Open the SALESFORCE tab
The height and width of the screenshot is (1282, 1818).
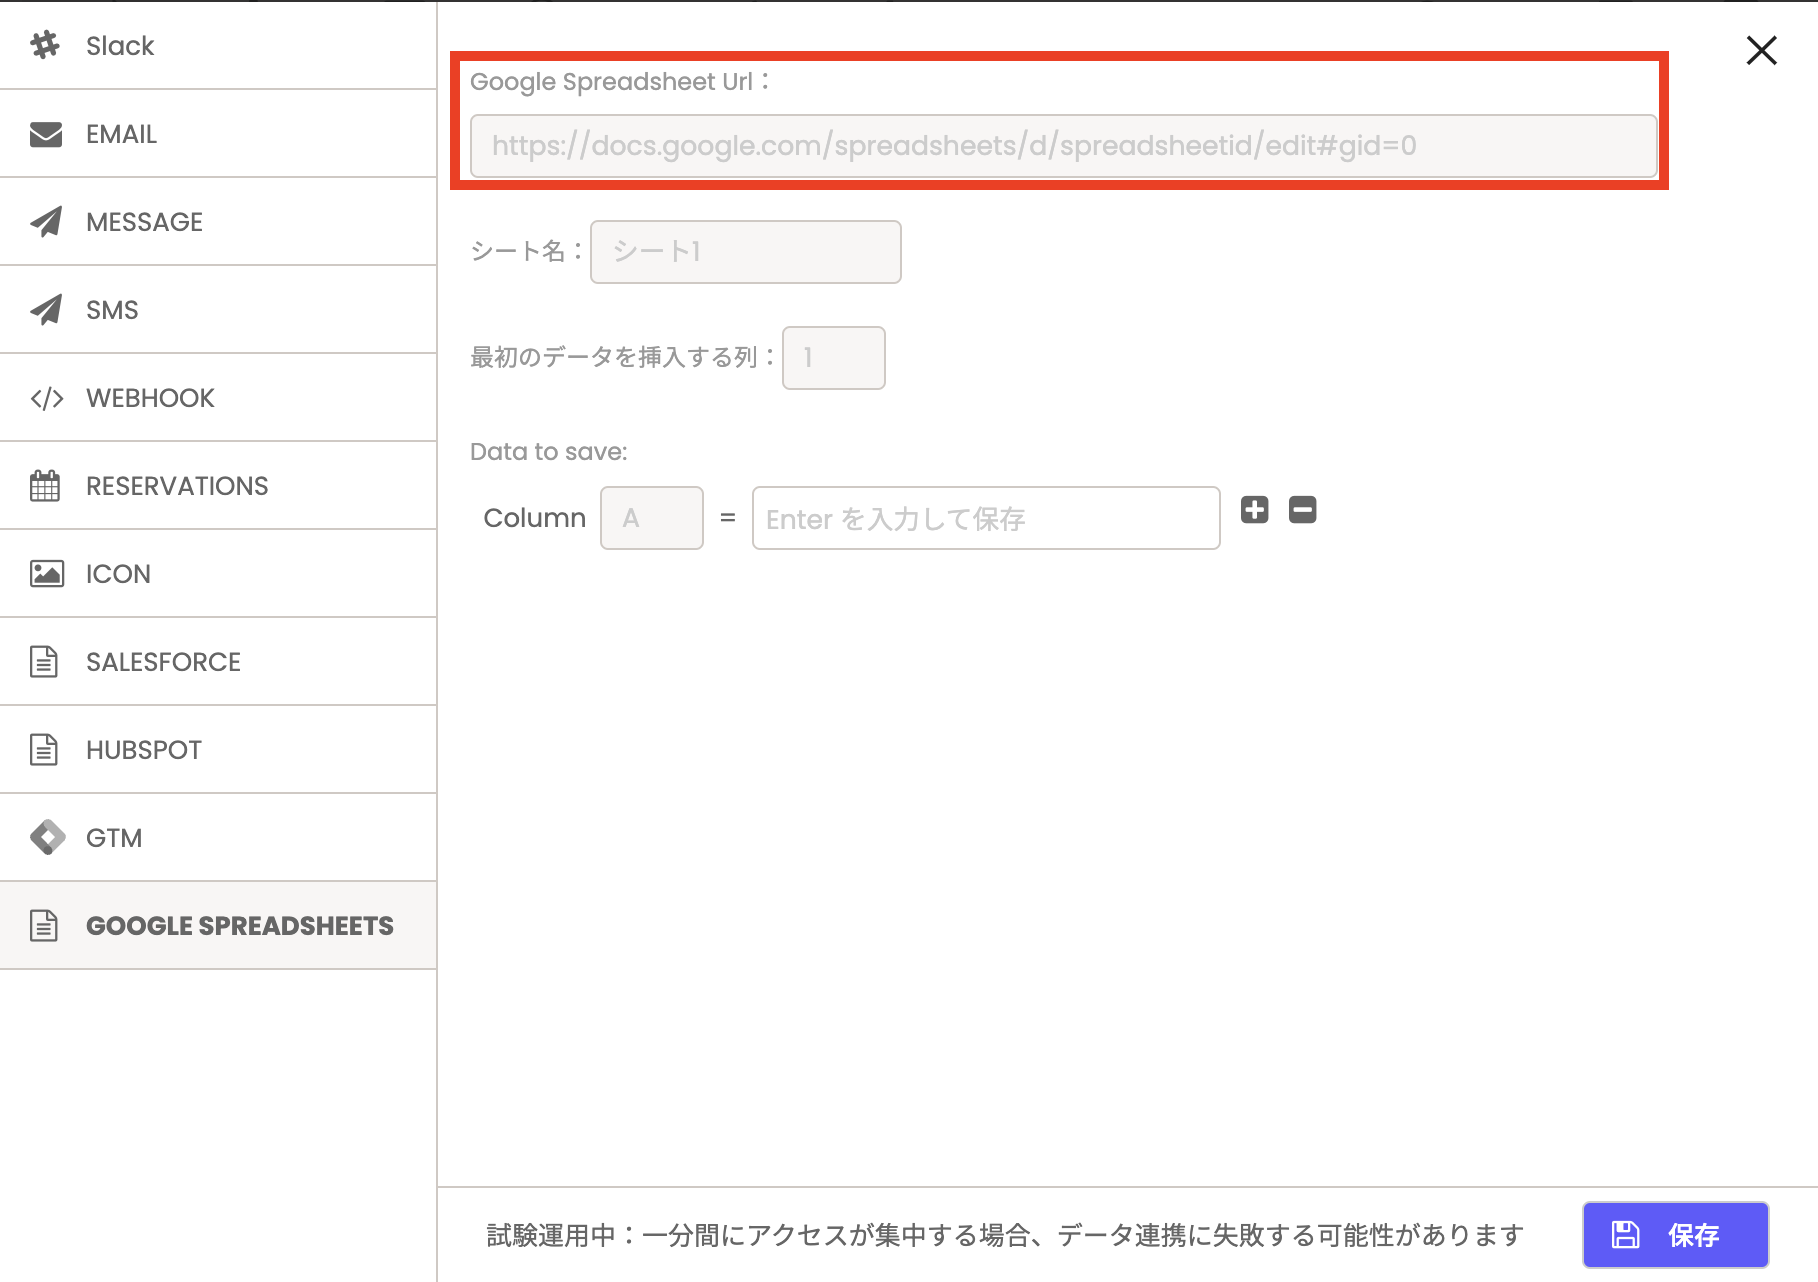218,662
